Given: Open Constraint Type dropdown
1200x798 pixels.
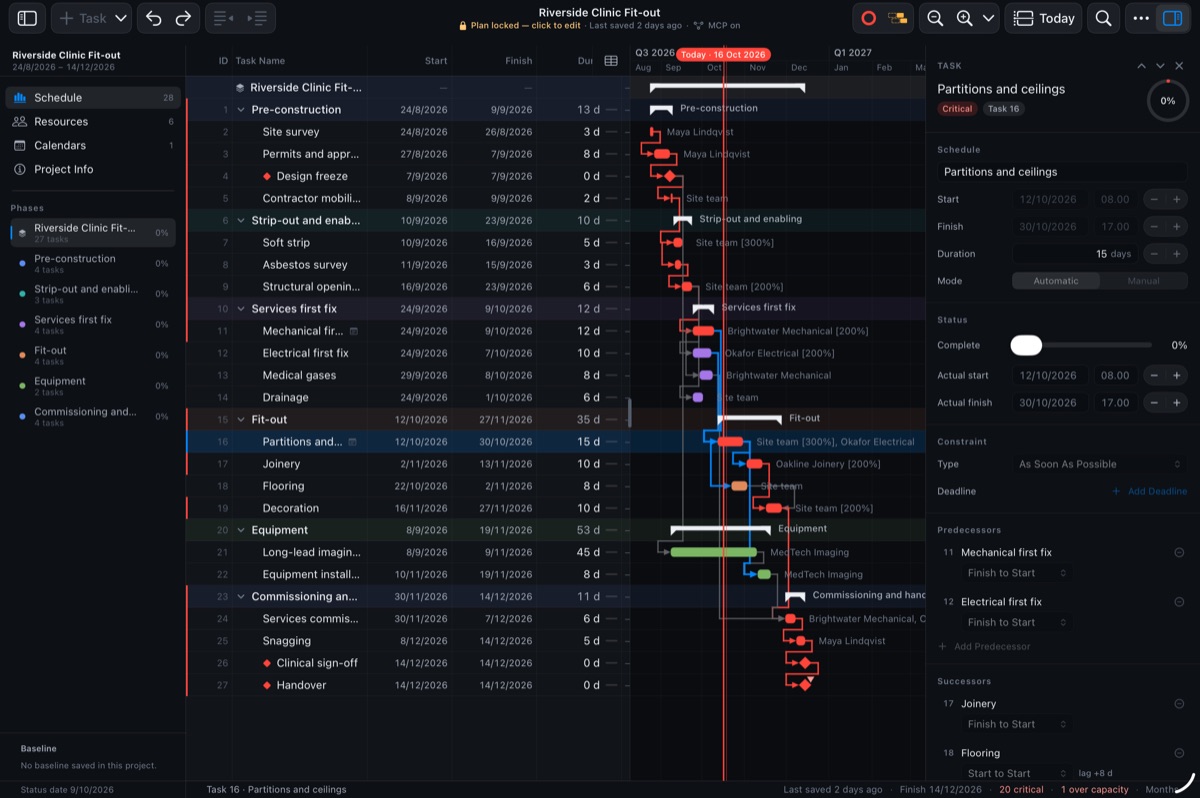Looking at the screenshot, I should coord(1099,464).
